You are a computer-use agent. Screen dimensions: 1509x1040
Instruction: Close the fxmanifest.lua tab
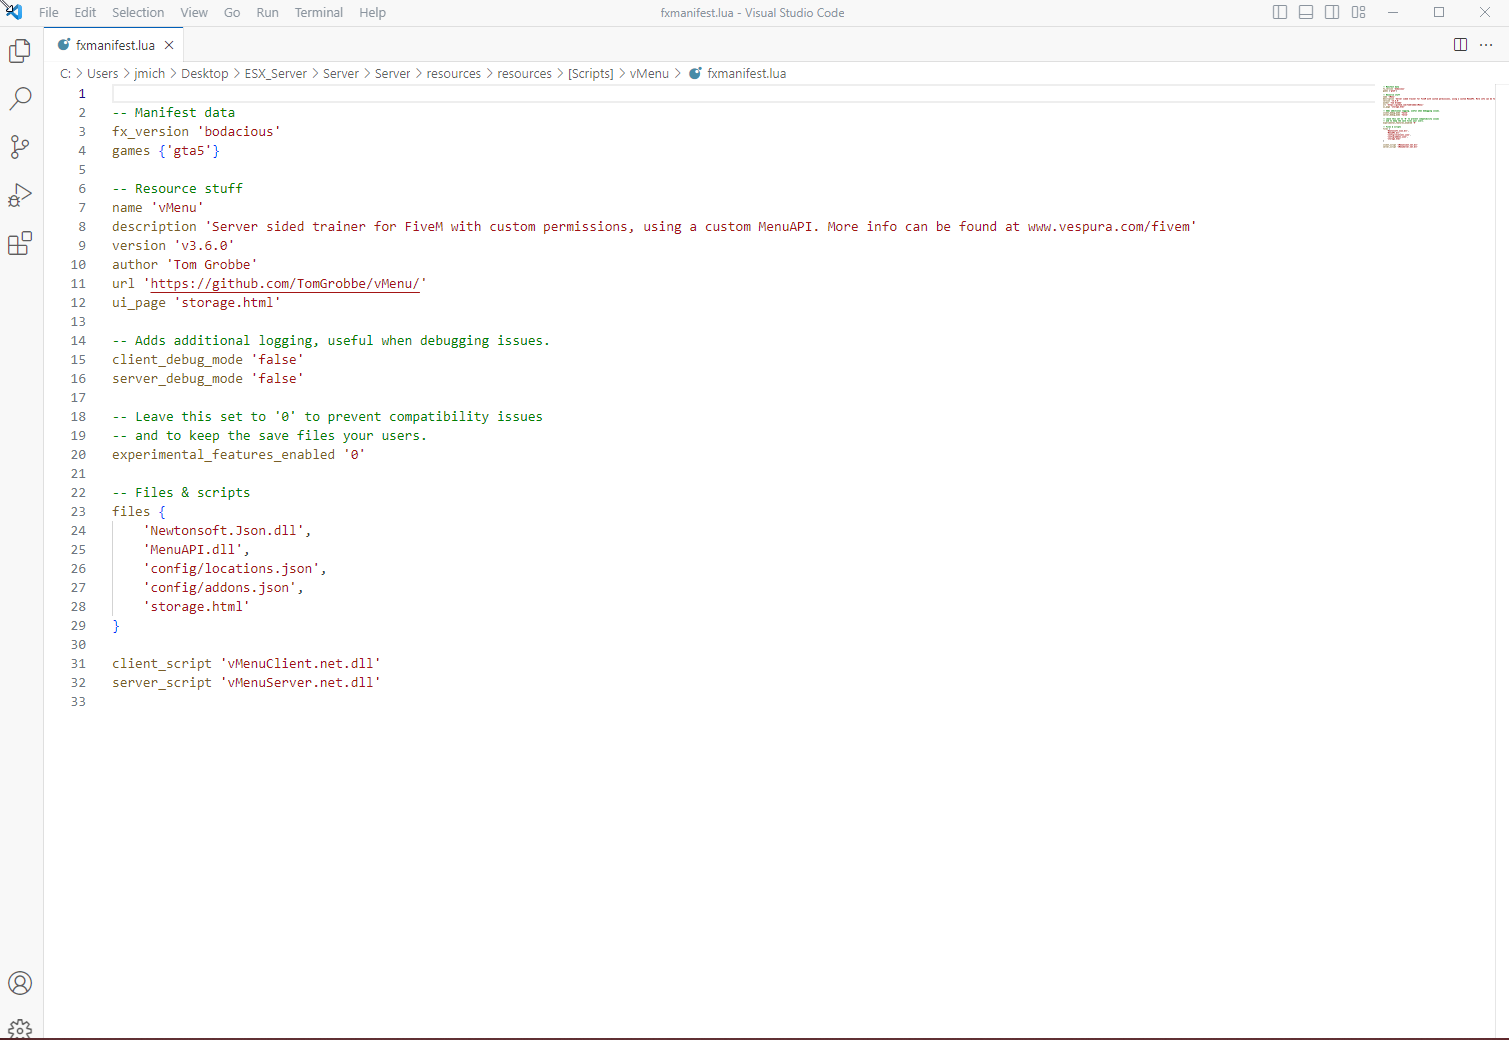pos(169,45)
